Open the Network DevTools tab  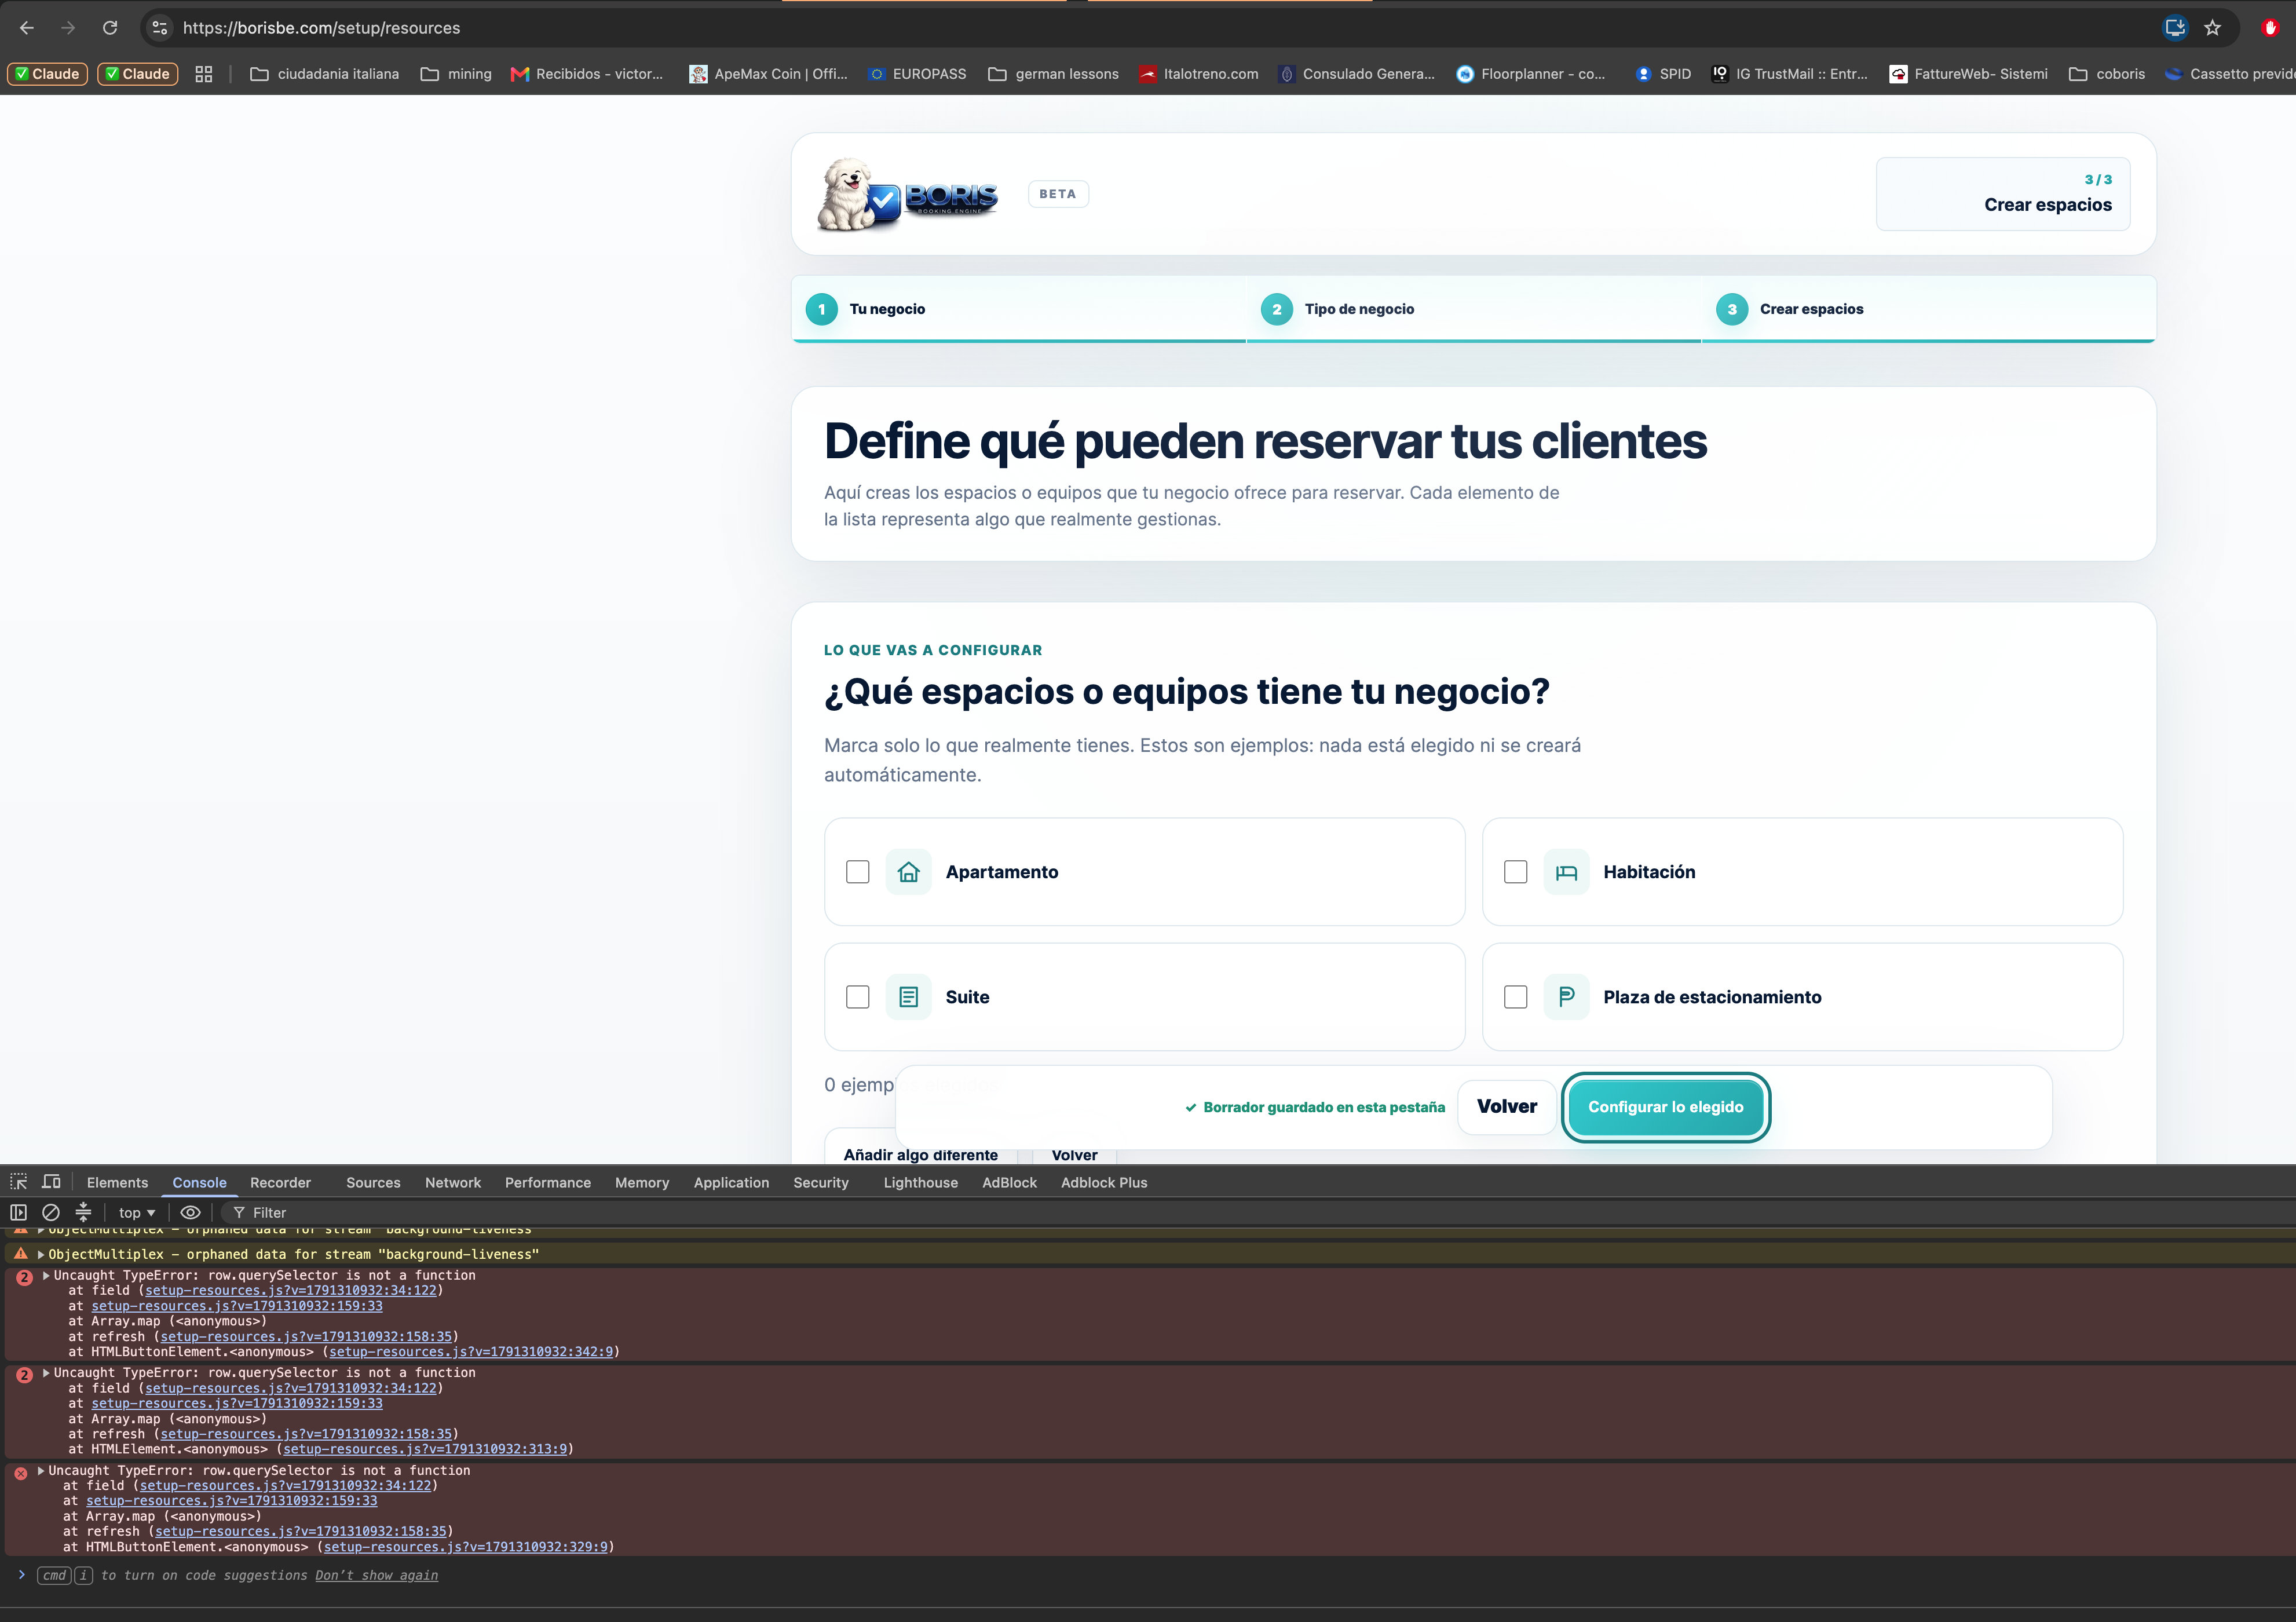[x=453, y=1182]
